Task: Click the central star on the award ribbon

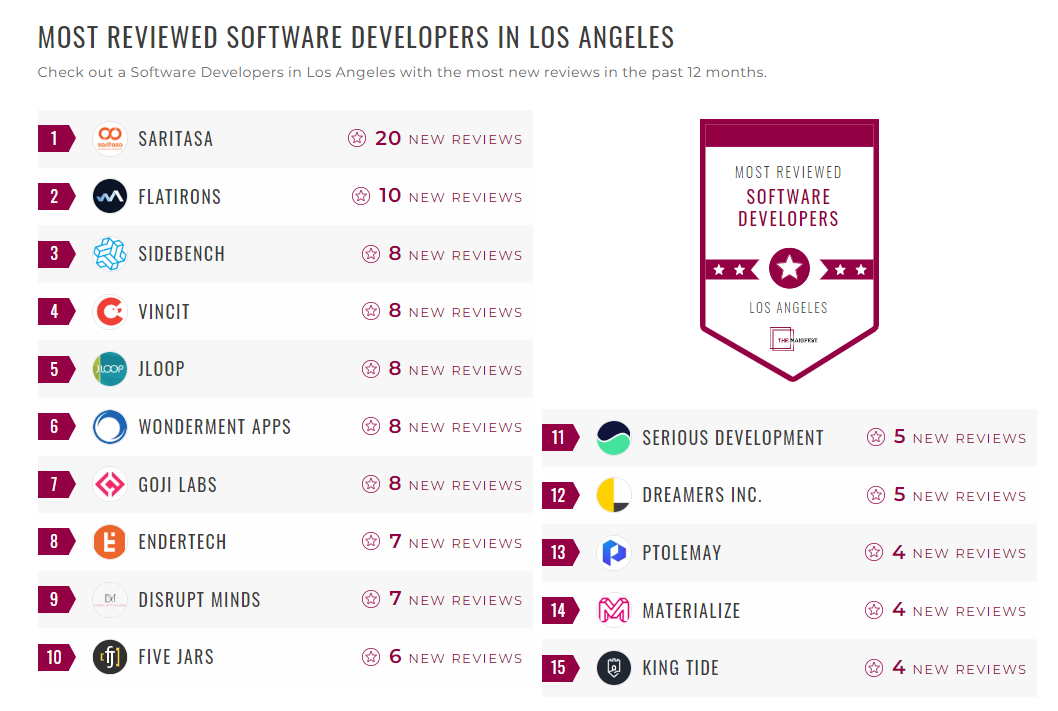Action: [789, 267]
